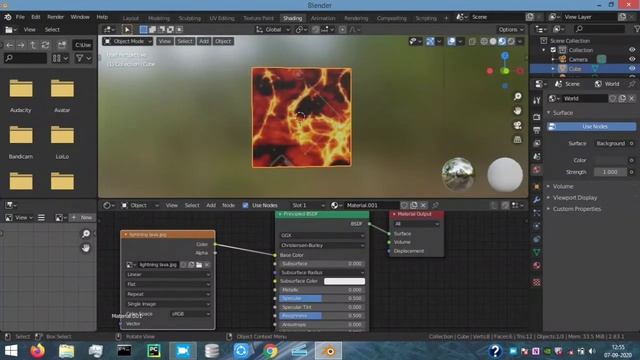Toggle proportional editing in viewport header

(342, 29)
